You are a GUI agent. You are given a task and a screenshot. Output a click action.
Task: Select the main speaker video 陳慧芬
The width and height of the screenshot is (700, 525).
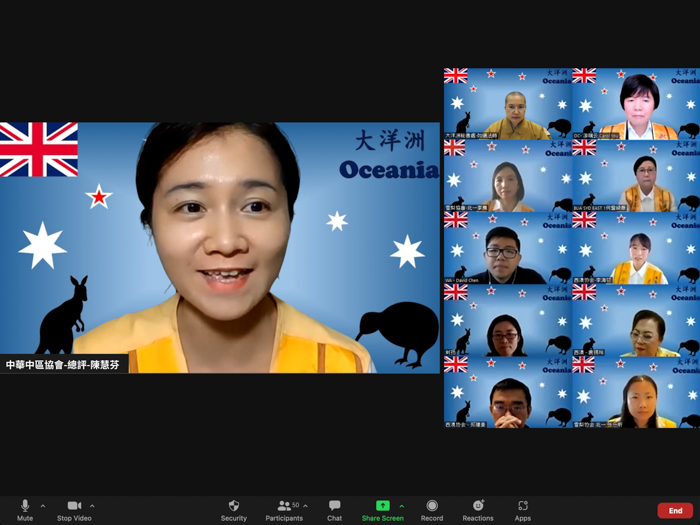point(220,248)
